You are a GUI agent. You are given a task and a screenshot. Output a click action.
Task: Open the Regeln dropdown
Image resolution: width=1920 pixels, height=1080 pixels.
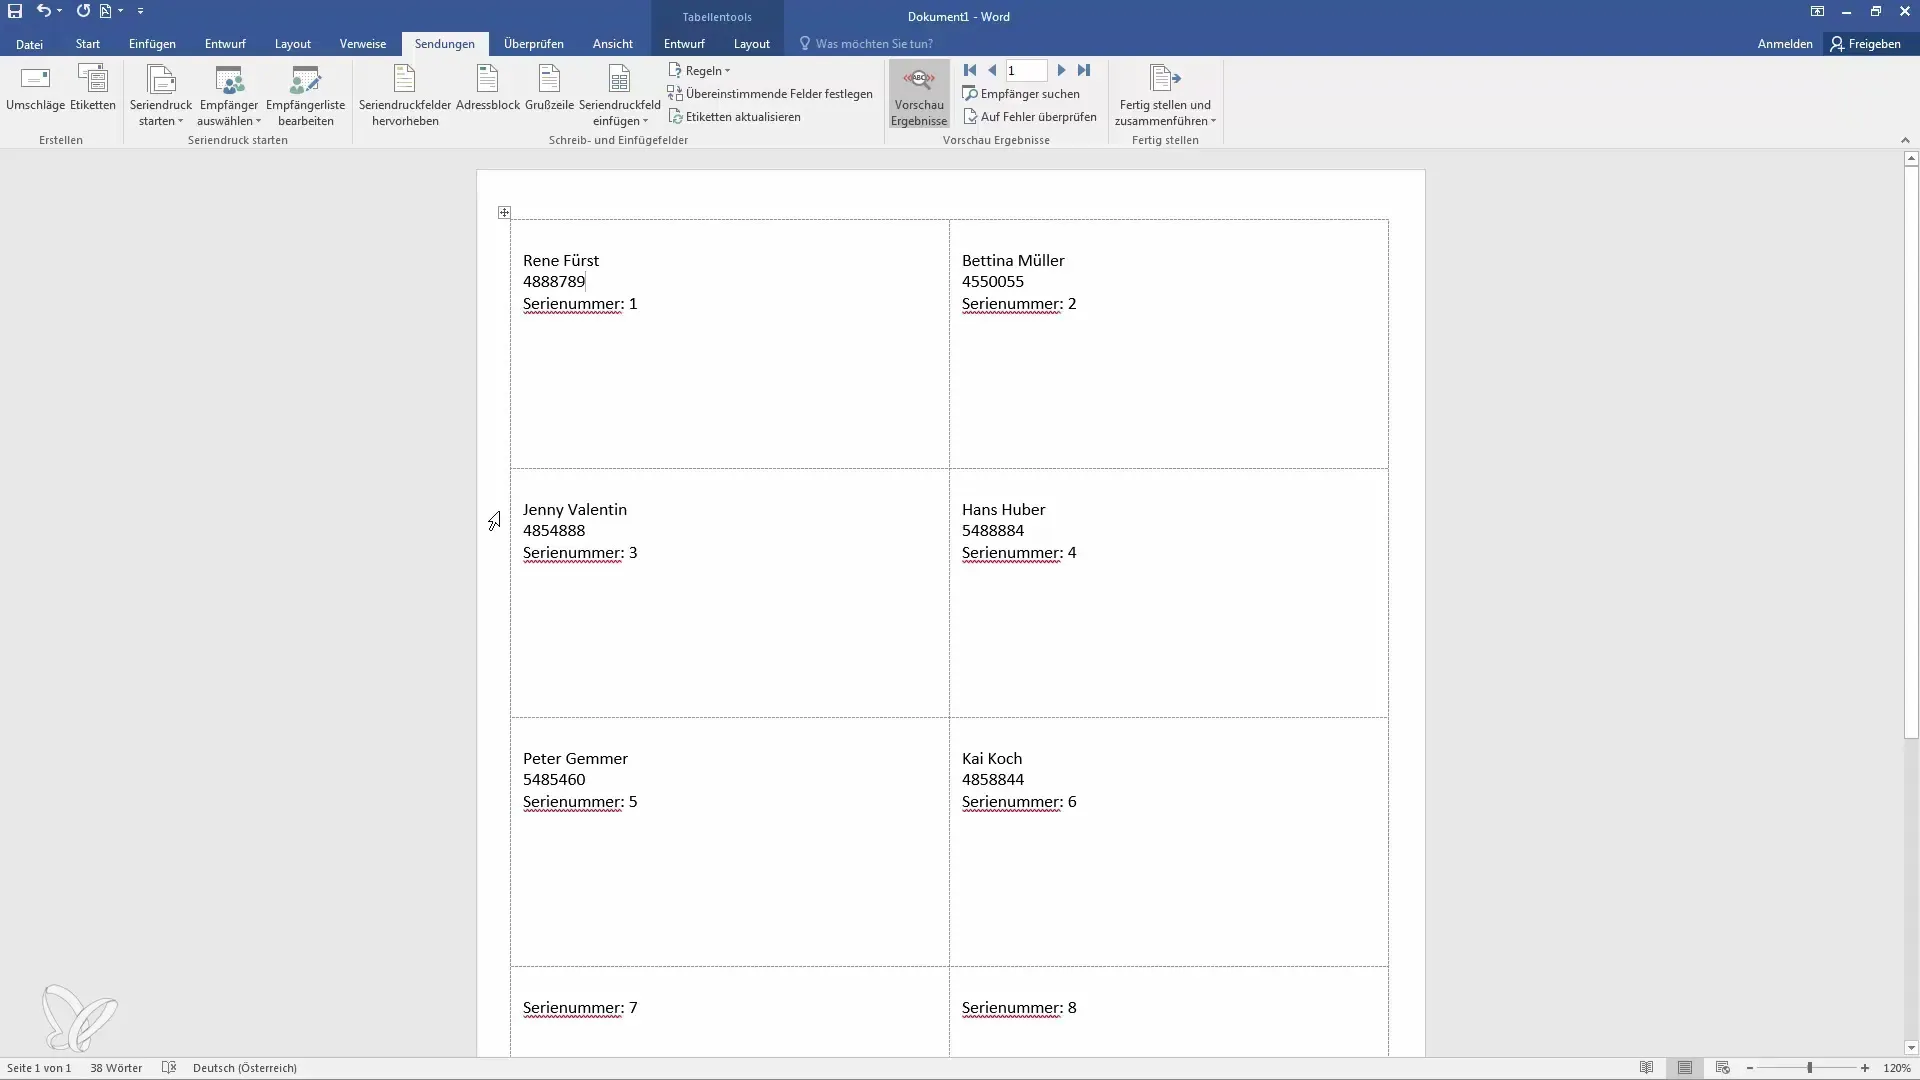699,71
